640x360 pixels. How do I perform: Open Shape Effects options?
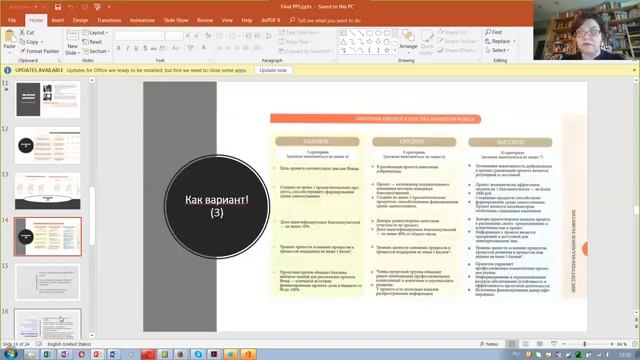[456, 50]
